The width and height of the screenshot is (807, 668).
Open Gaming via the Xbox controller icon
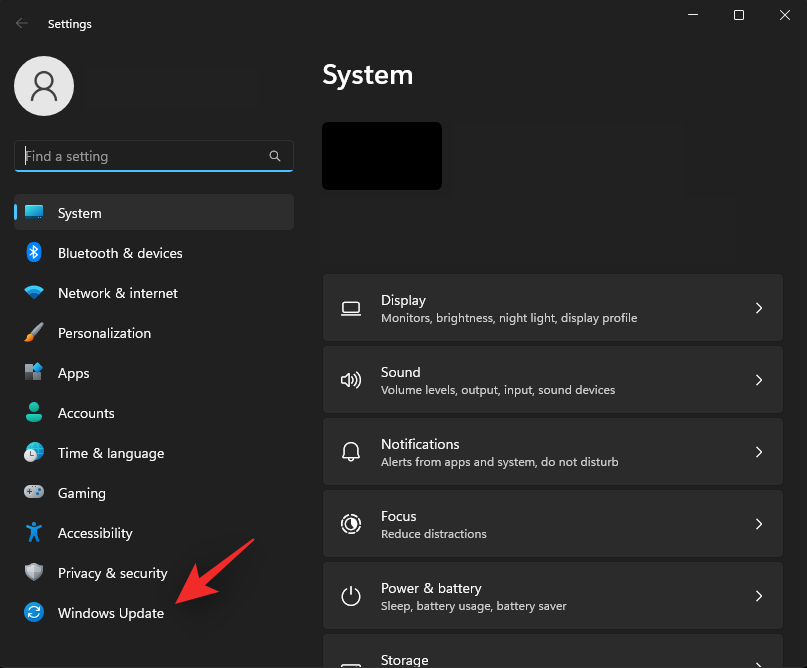tap(34, 493)
